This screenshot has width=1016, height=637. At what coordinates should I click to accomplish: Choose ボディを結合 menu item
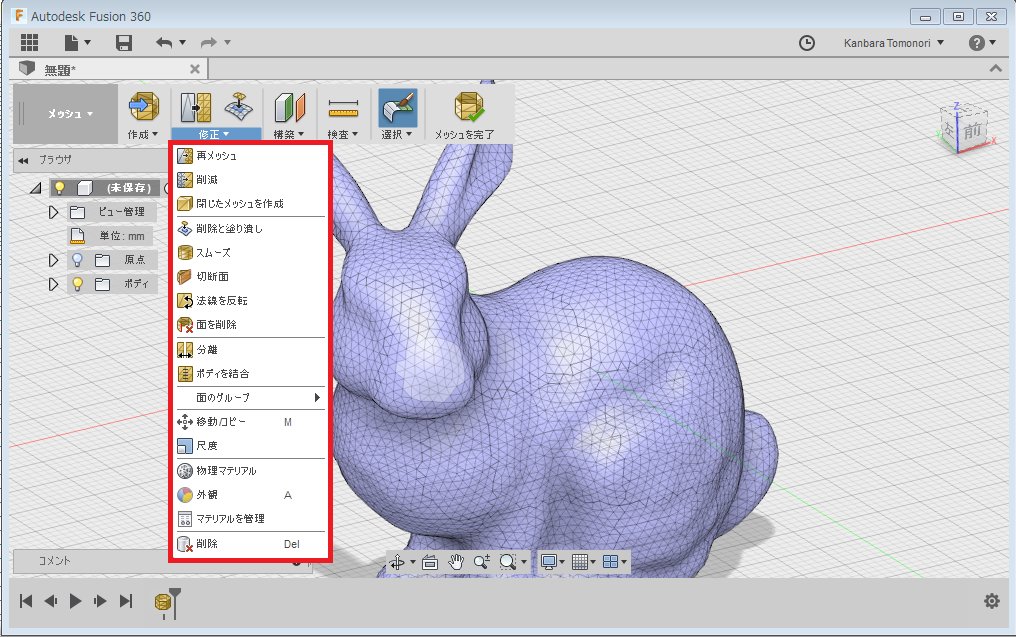tap(250, 374)
